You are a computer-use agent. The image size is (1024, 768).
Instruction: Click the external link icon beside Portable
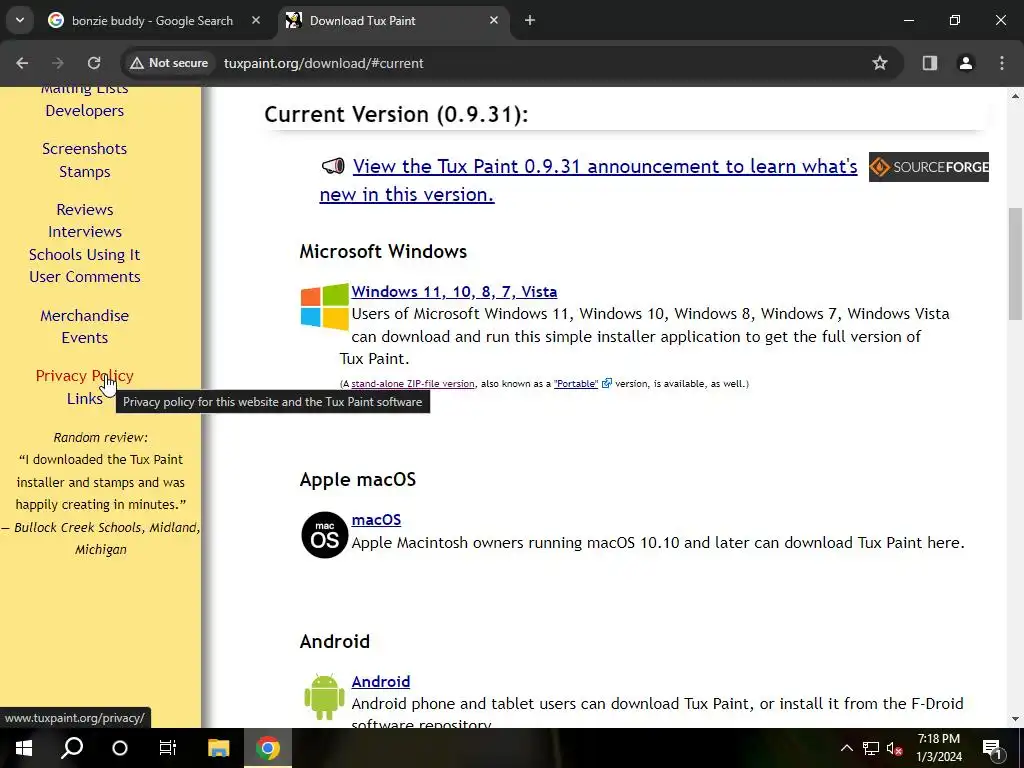(x=607, y=383)
